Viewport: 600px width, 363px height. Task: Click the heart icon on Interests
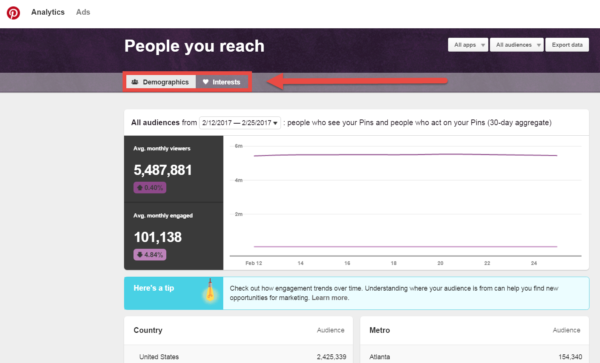coord(205,82)
